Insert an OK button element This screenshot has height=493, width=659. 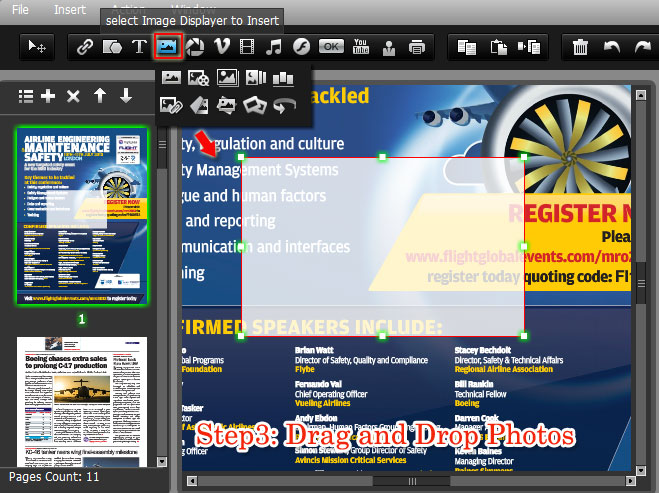pyautogui.click(x=331, y=46)
